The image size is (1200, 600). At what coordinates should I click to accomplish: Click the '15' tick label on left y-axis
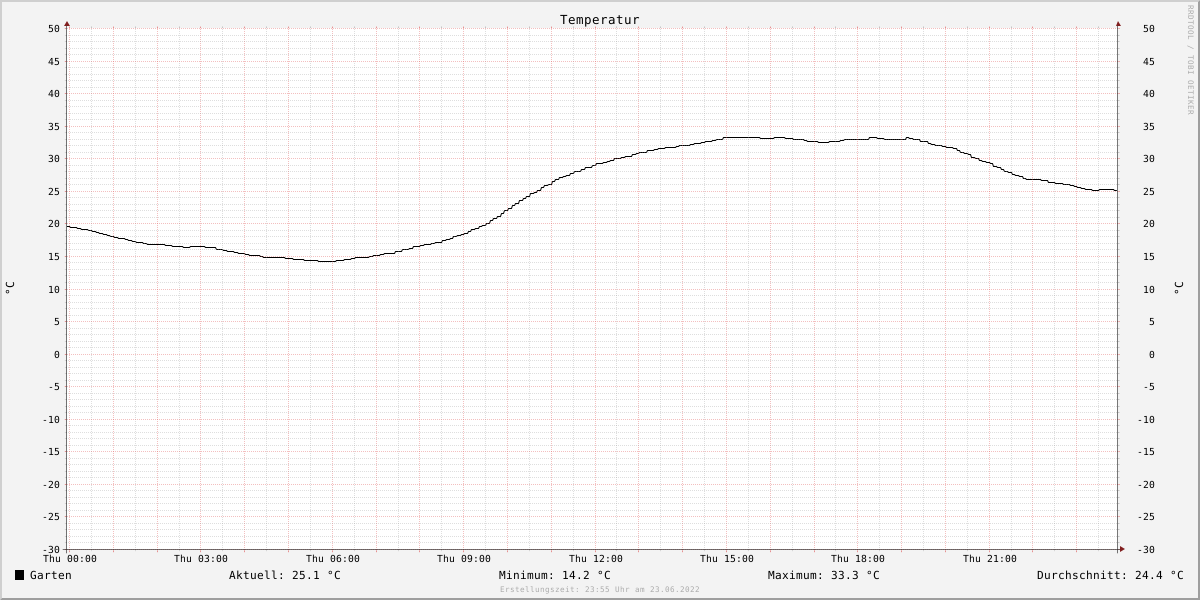coord(54,257)
